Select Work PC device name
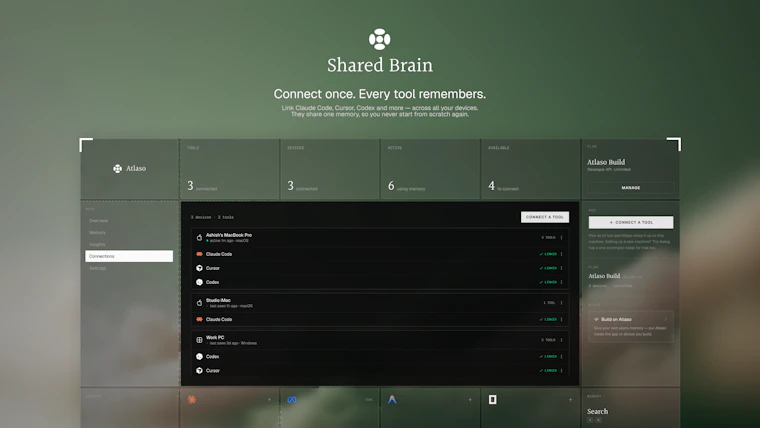Image resolution: width=760 pixels, height=428 pixels. [x=215, y=337]
